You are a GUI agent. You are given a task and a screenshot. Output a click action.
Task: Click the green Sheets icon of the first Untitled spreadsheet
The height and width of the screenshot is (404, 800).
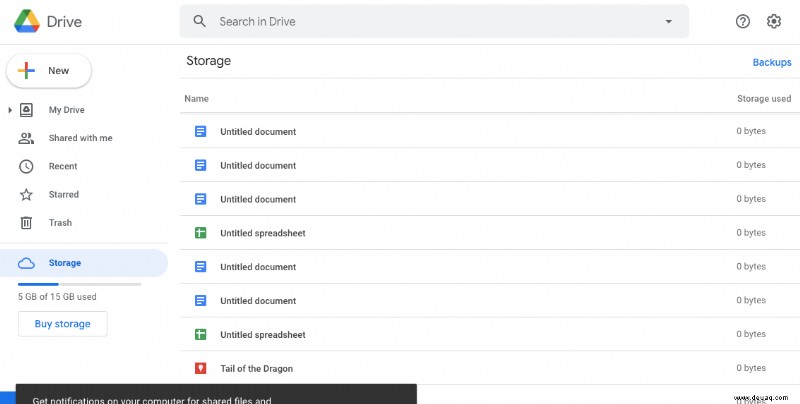201,233
